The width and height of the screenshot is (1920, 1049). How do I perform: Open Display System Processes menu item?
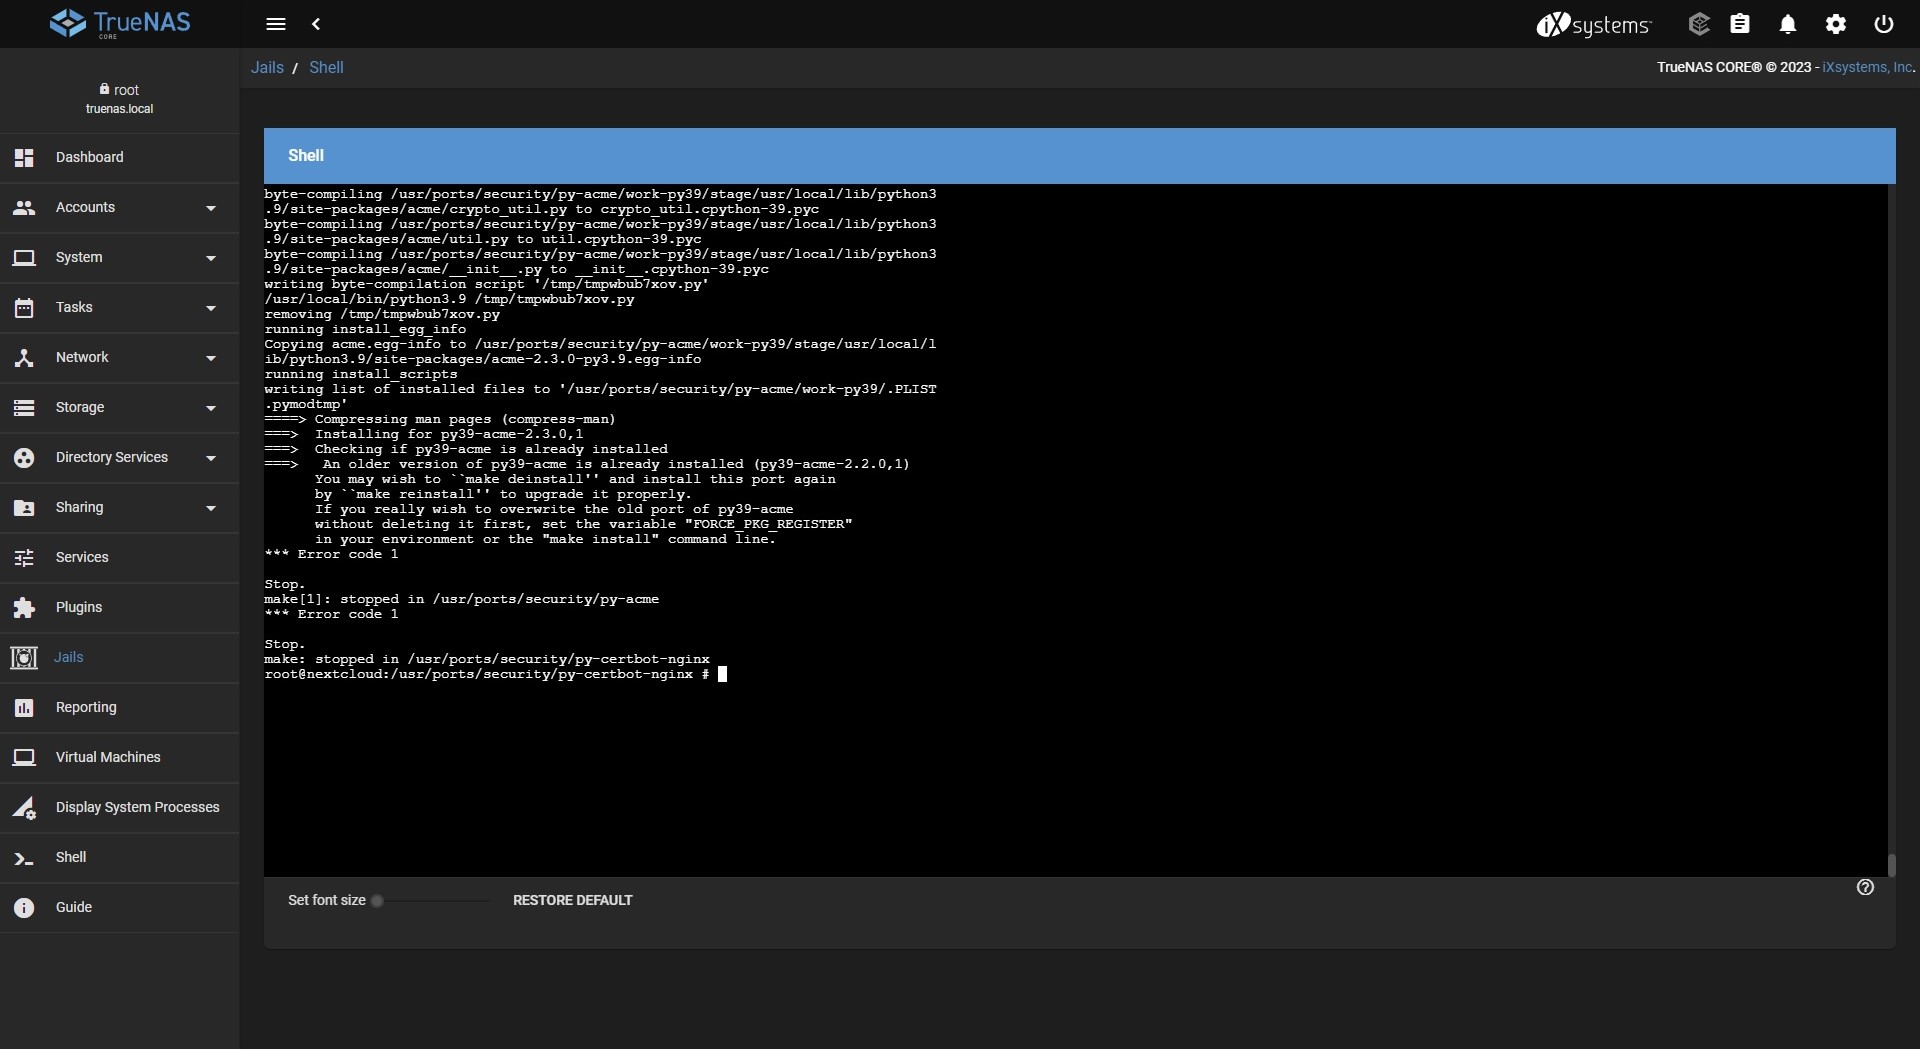click(119, 808)
